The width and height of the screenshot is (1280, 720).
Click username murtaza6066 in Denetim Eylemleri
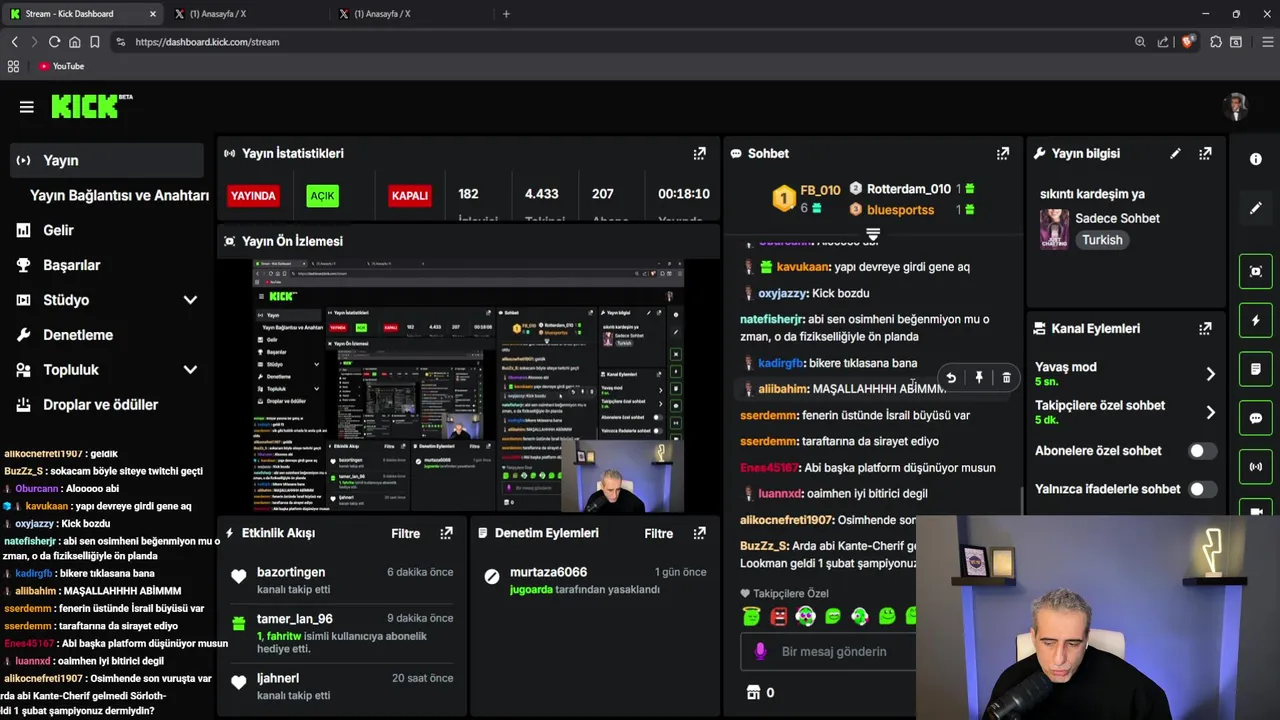pos(548,572)
